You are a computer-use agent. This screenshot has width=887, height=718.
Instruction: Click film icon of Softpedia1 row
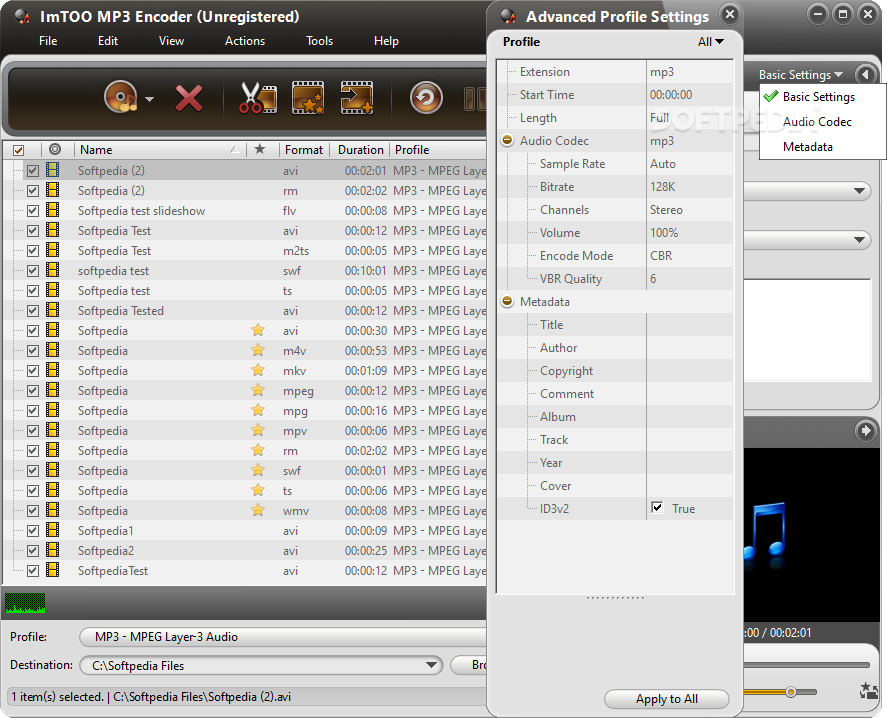[53, 530]
